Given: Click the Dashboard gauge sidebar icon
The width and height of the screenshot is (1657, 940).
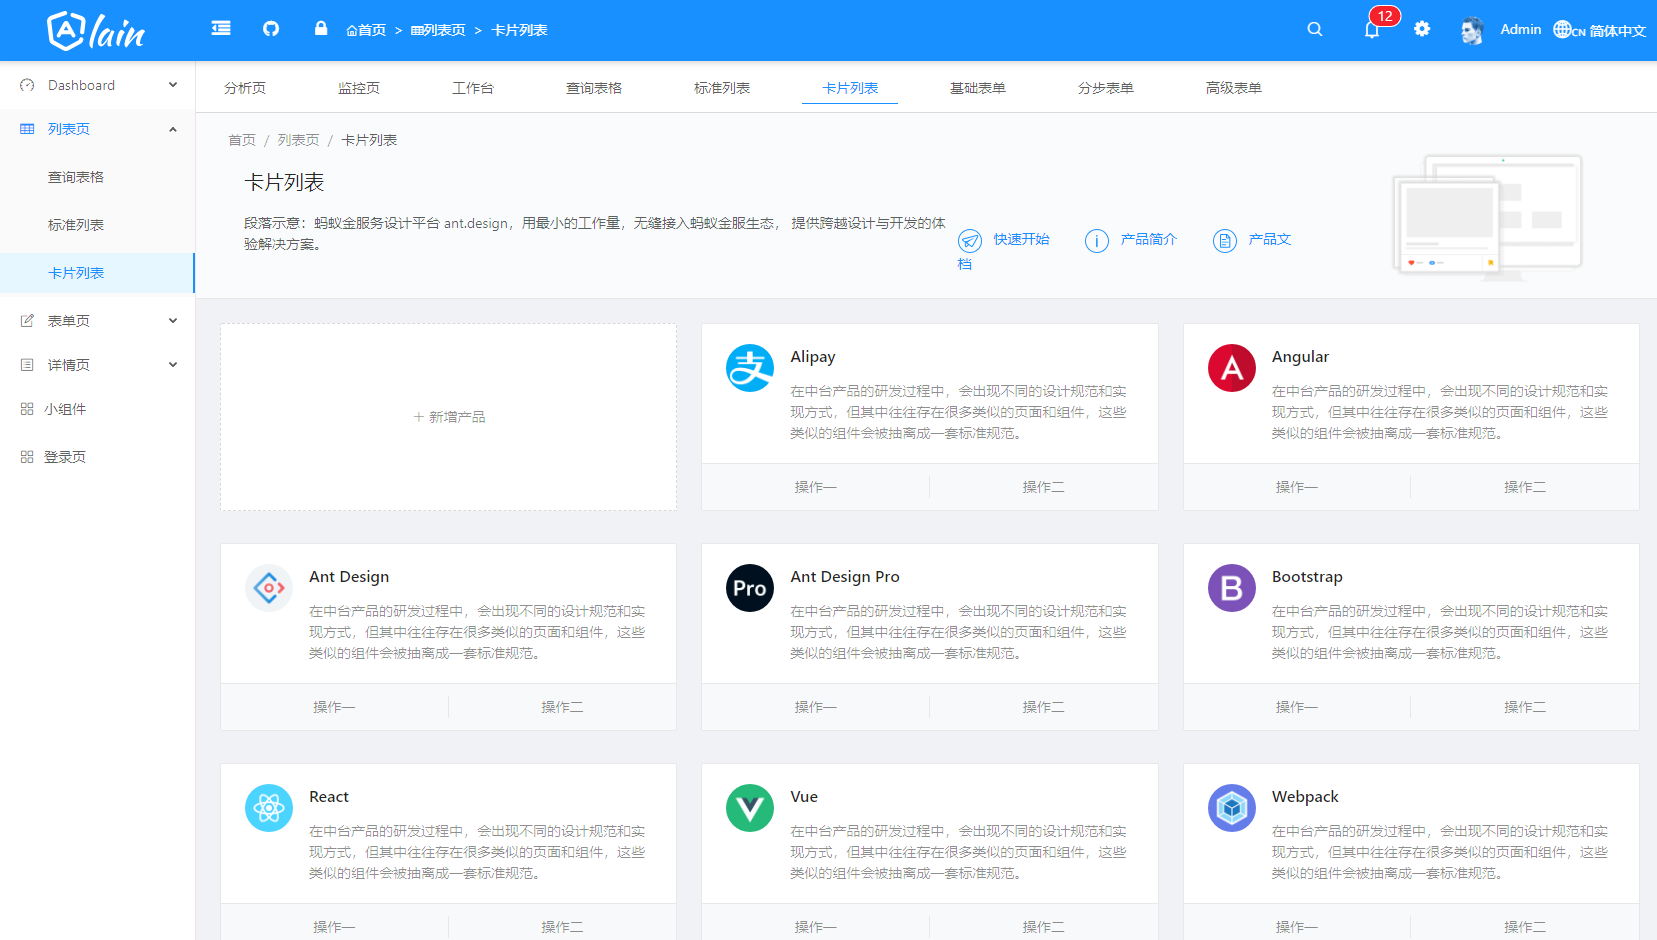Looking at the screenshot, I should [27, 85].
